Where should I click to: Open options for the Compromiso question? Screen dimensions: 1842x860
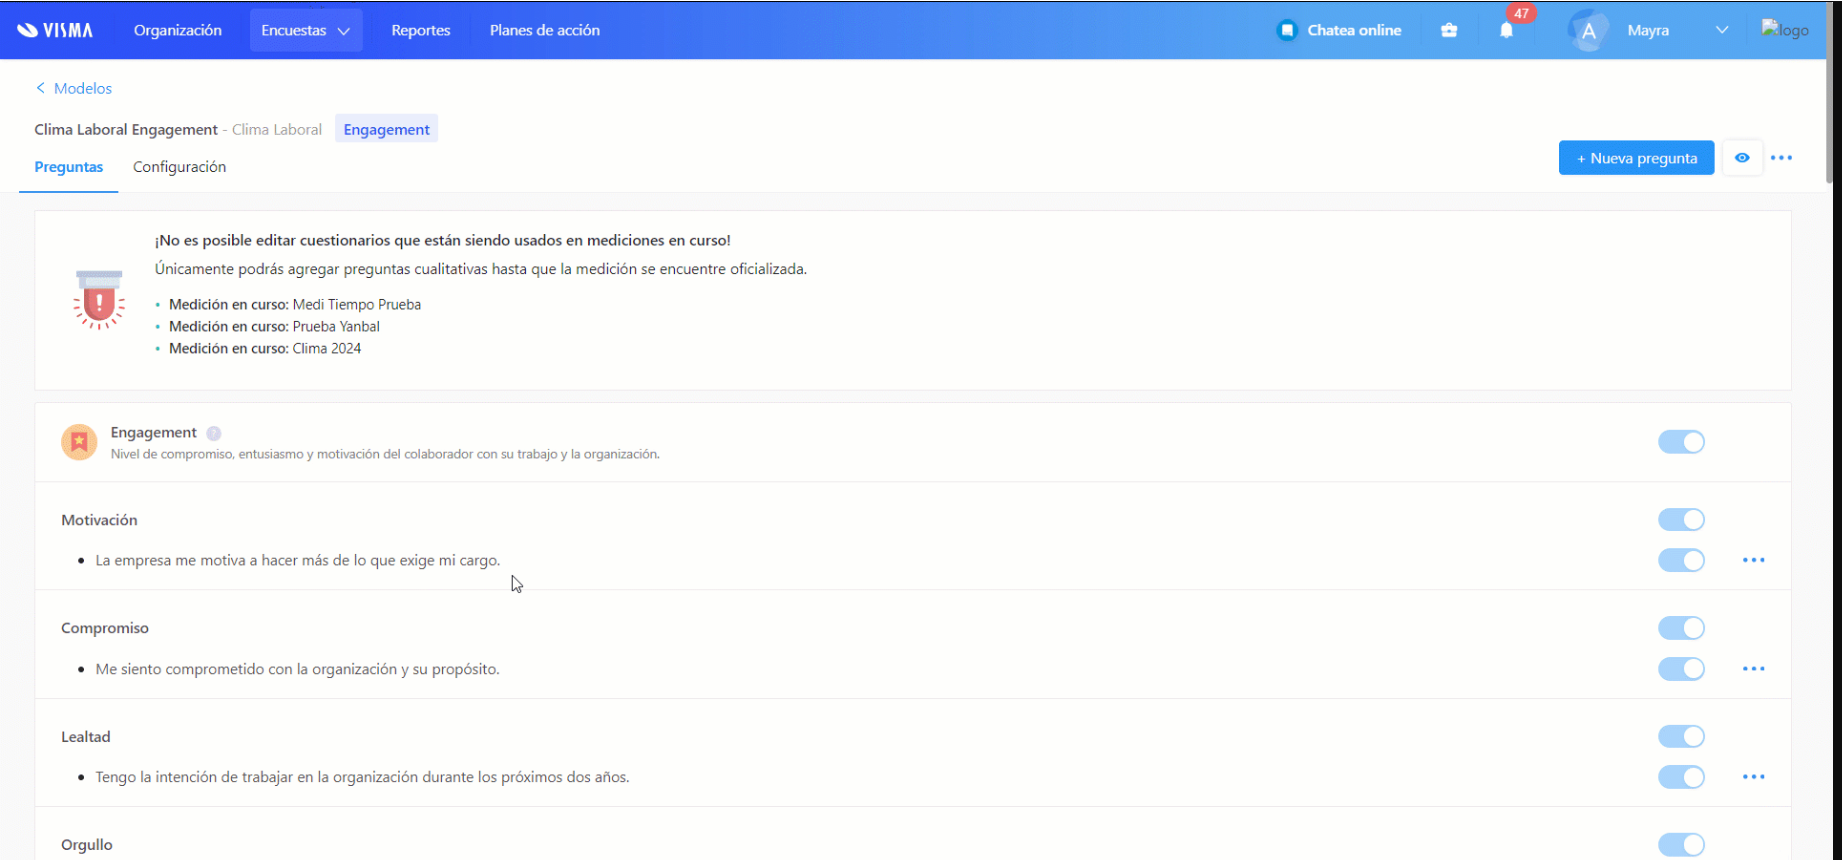[1753, 669]
